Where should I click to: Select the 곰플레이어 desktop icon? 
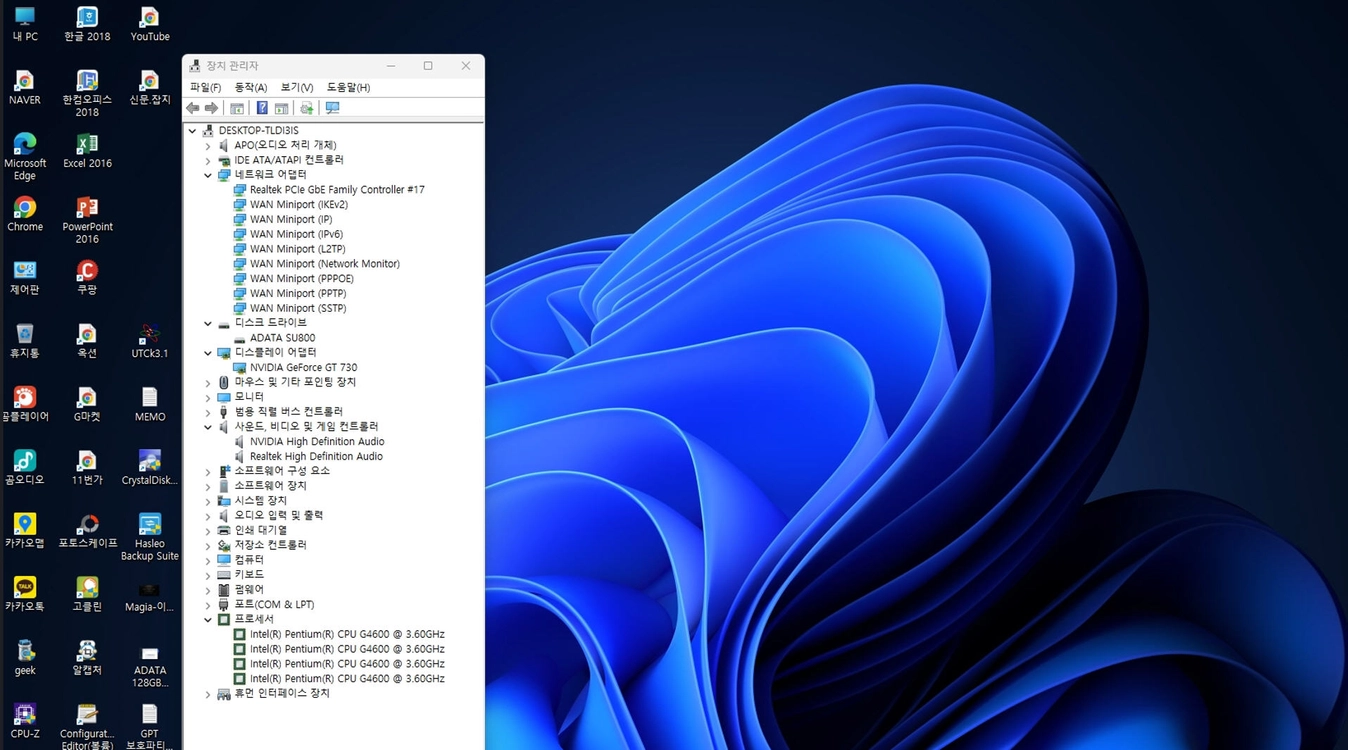click(x=25, y=404)
